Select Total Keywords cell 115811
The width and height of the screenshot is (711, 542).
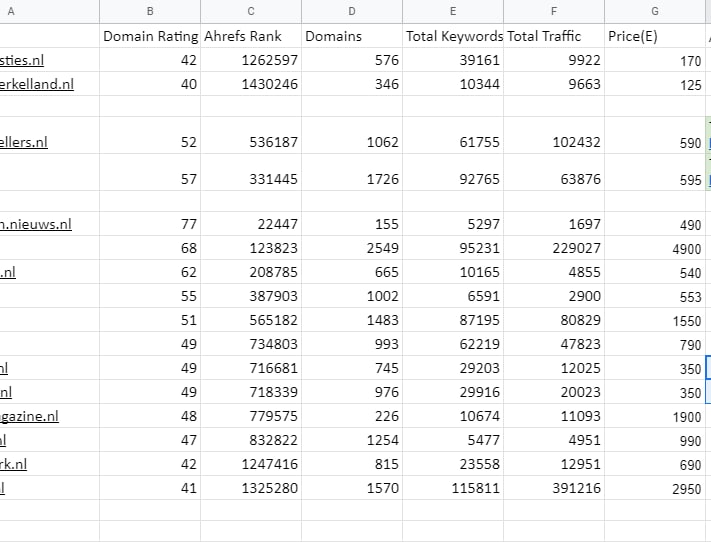(x=453, y=488)
